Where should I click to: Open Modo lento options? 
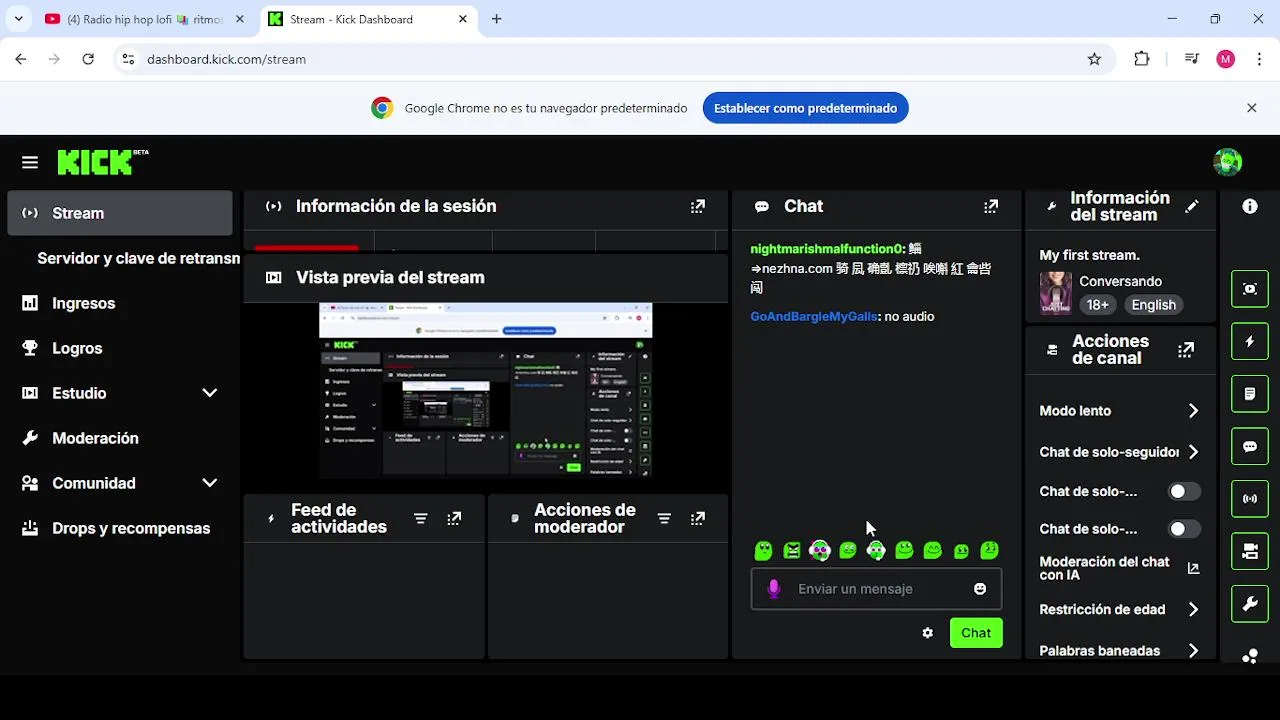(1119, 411)
